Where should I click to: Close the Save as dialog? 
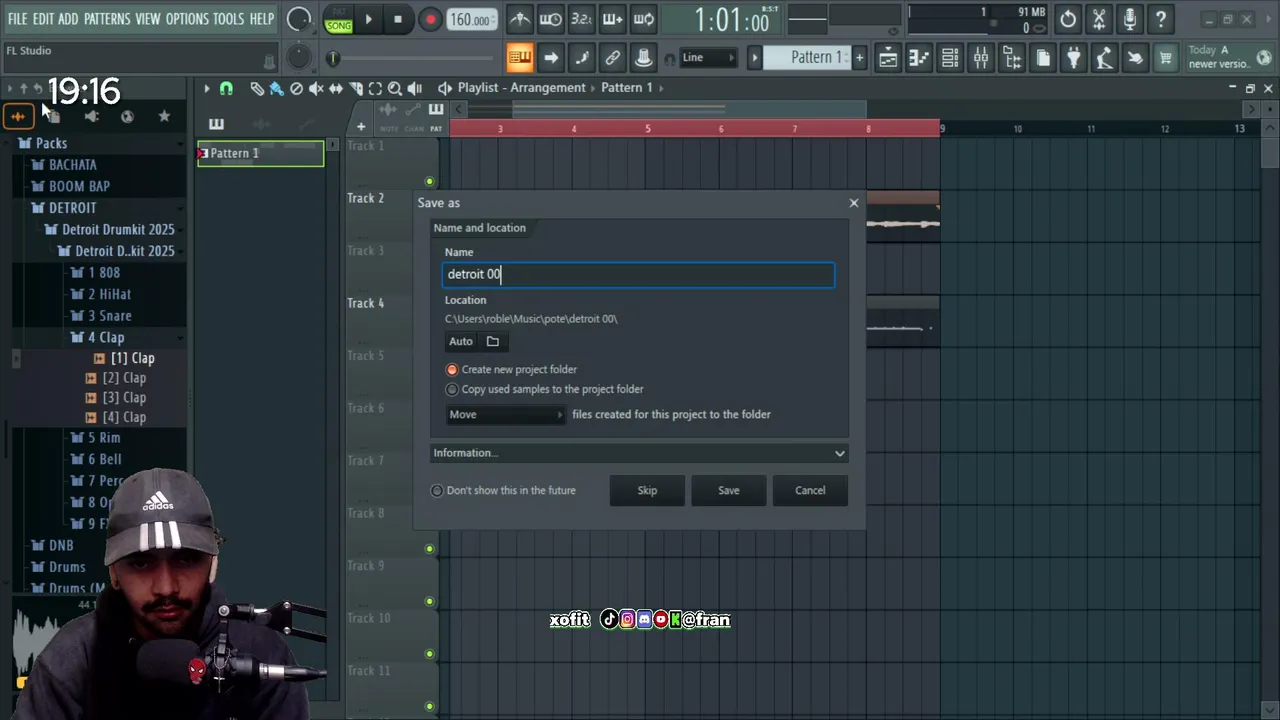pyautogui.click(x=854, y=203)
